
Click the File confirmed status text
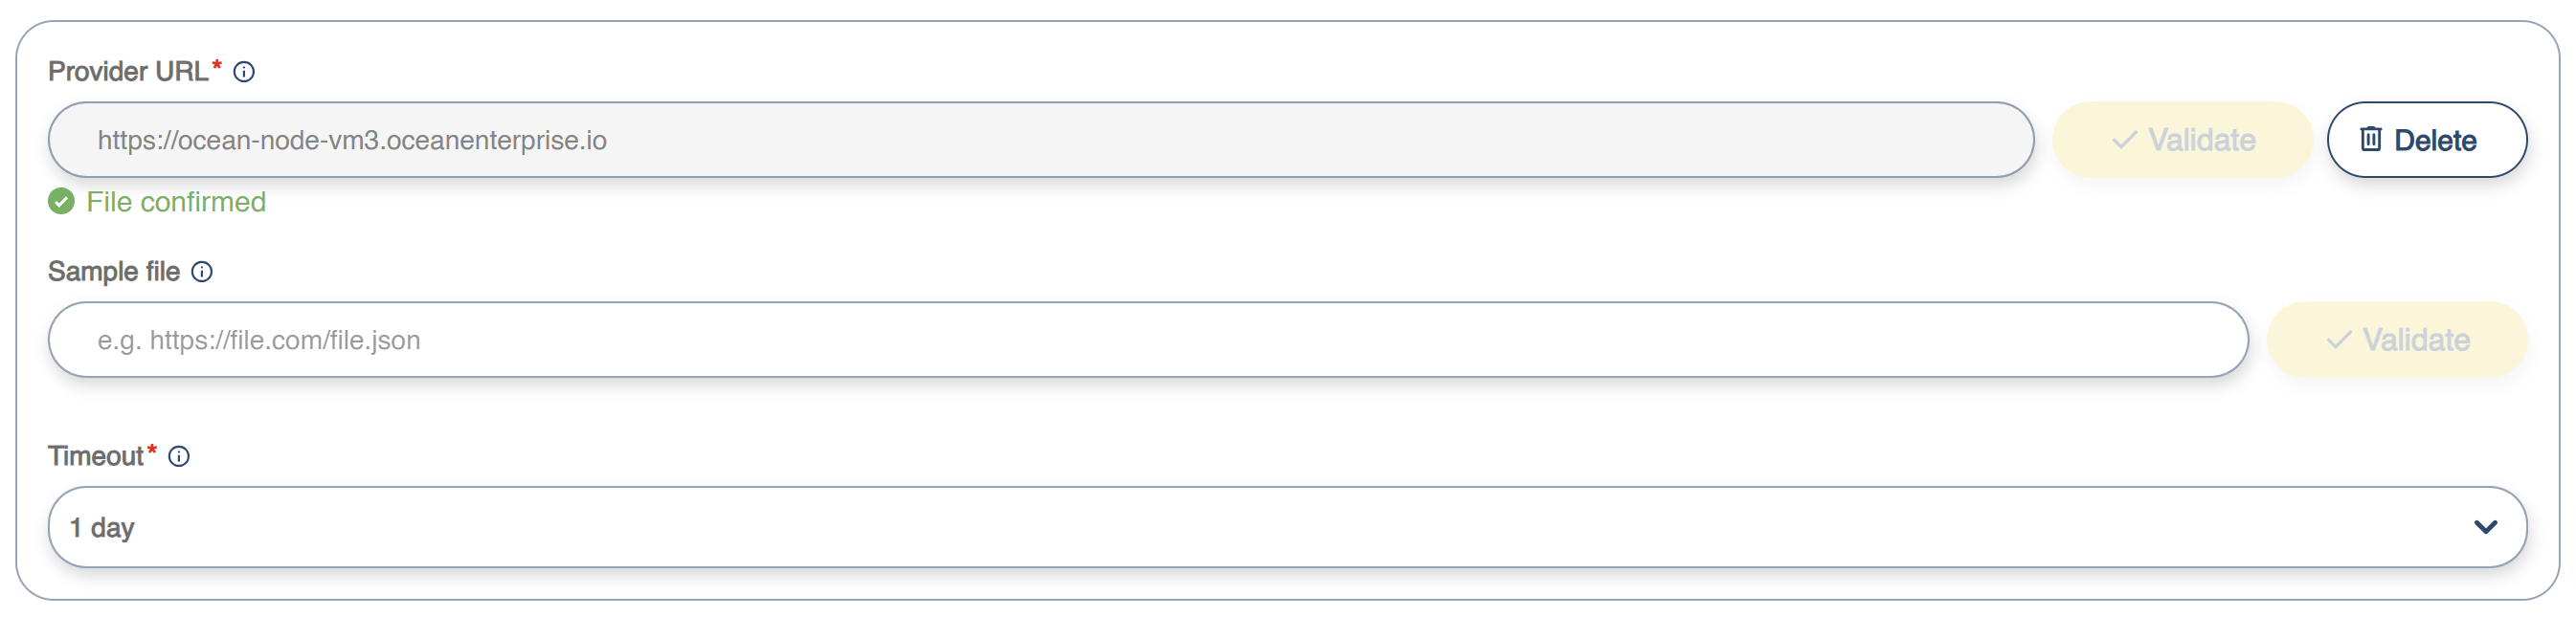tap(176, 202)
